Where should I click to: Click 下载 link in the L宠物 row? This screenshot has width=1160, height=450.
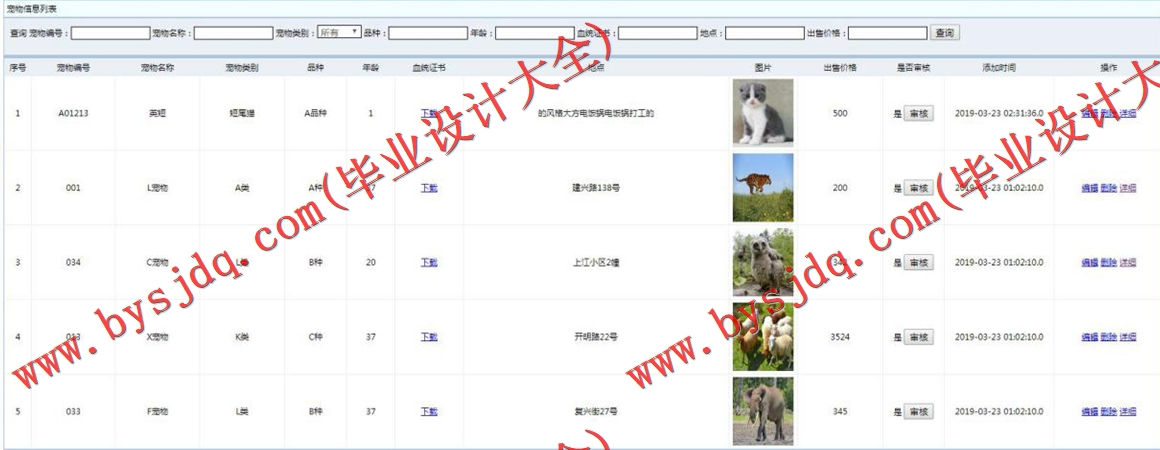(429, 188)
